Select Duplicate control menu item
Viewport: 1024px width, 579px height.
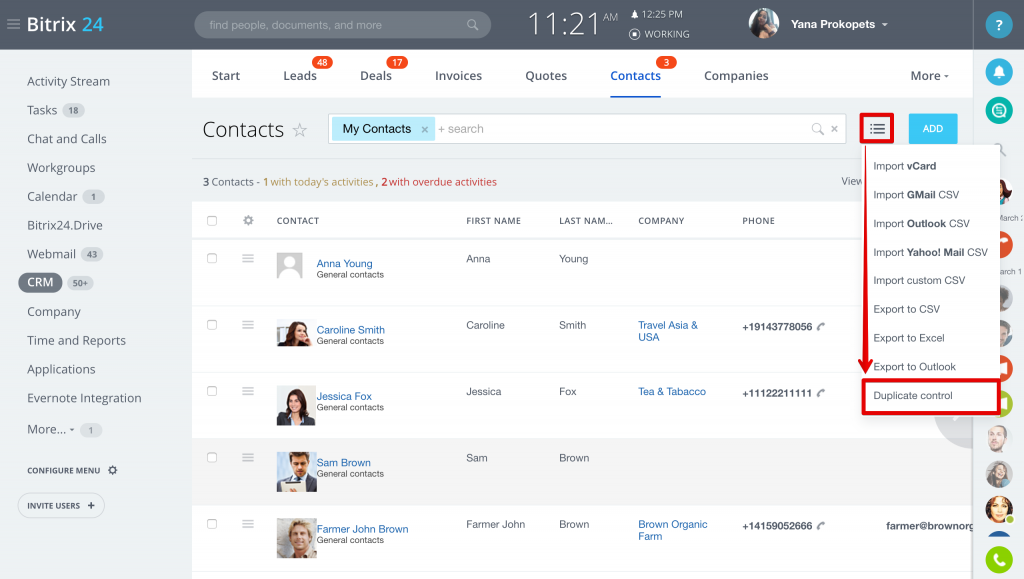(x=912, y=396)
